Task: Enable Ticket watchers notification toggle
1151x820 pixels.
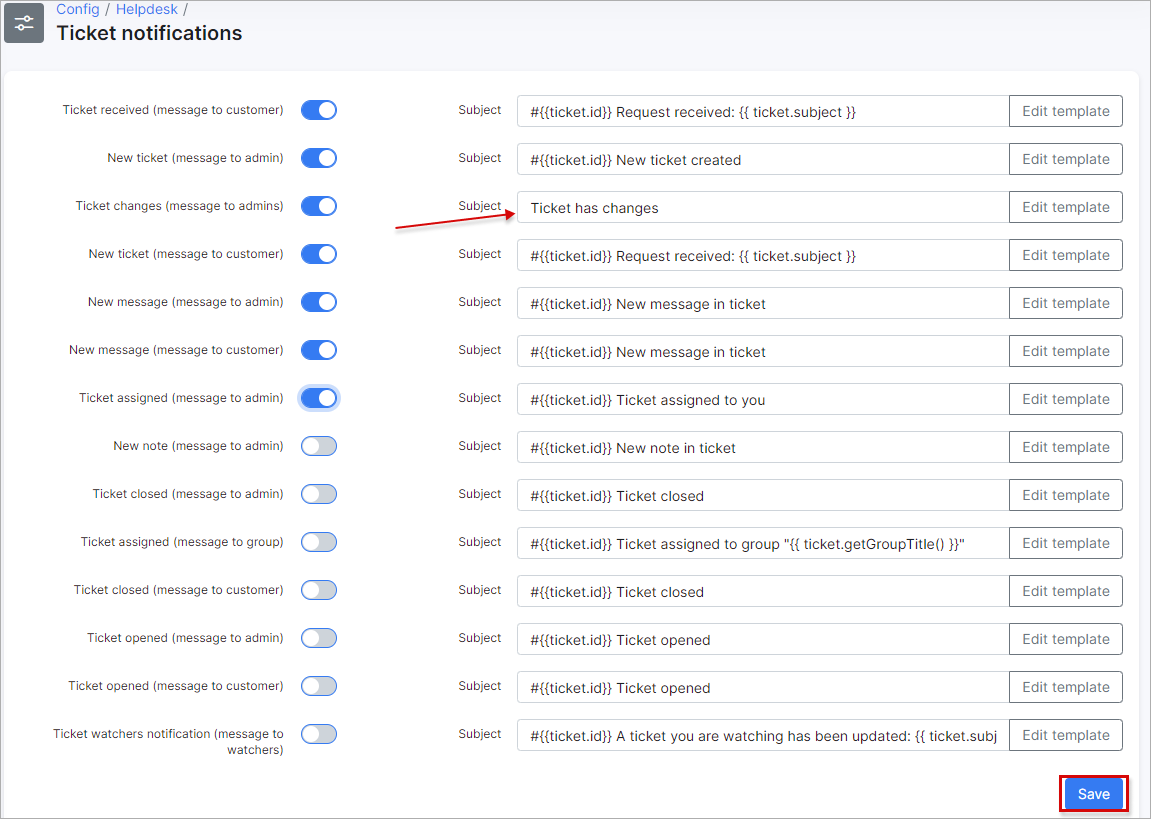Action: coord(318,734)
